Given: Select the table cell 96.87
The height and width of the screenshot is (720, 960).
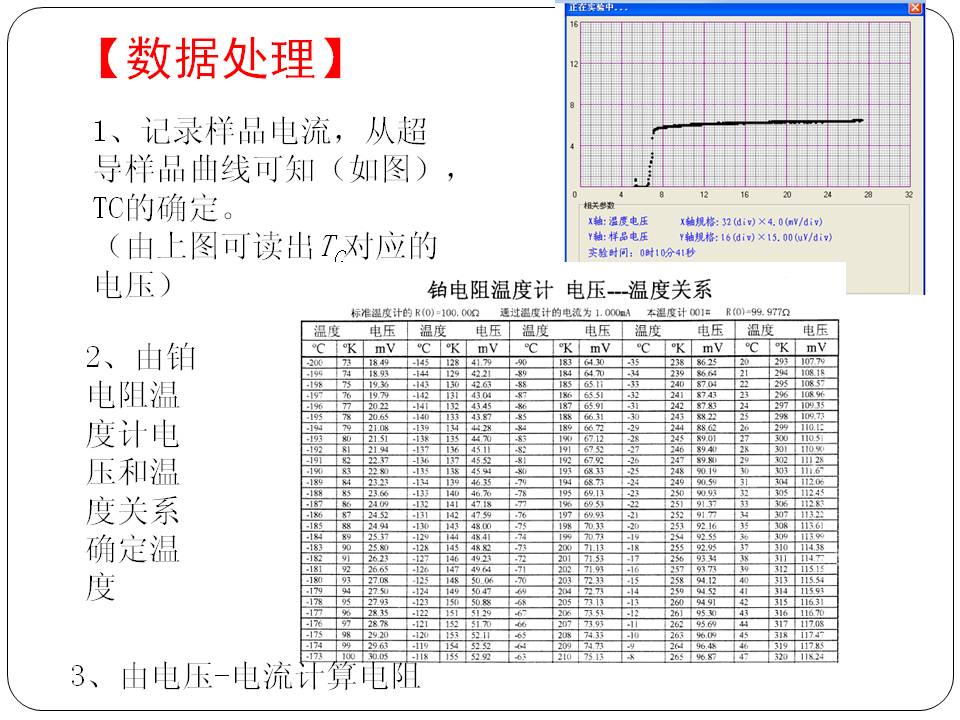Looking at the screenshot, I should 706,656.
